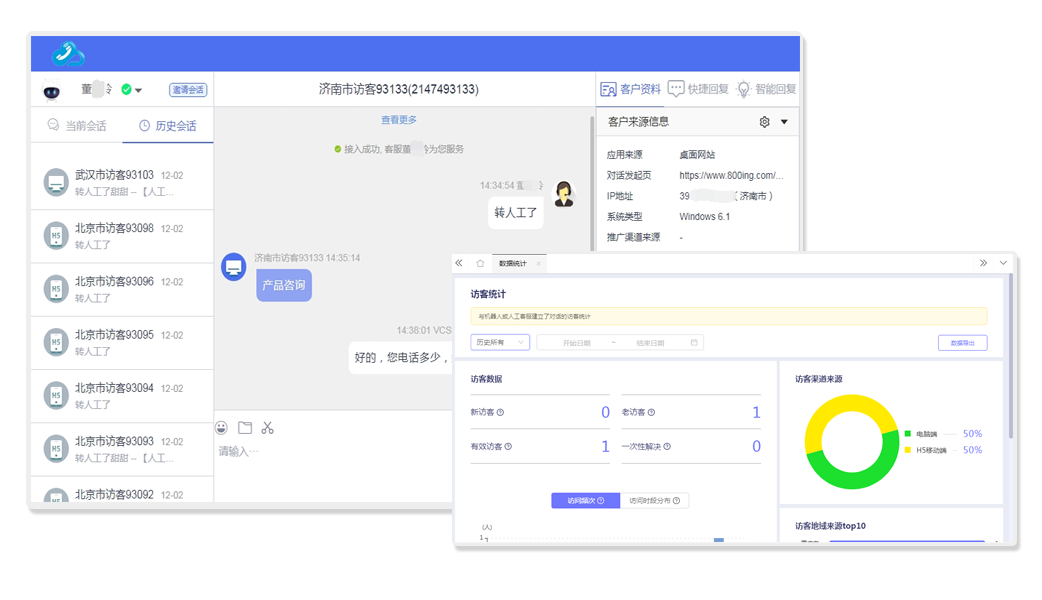
Task: Open the agent online status dropdown
Action: point(138,90)
